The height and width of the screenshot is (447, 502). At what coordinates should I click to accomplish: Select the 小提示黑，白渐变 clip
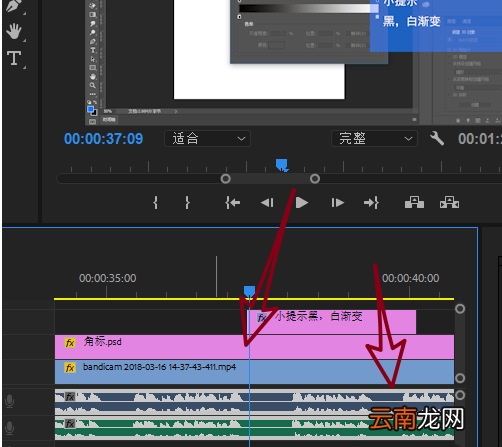(x=331, y=322)
